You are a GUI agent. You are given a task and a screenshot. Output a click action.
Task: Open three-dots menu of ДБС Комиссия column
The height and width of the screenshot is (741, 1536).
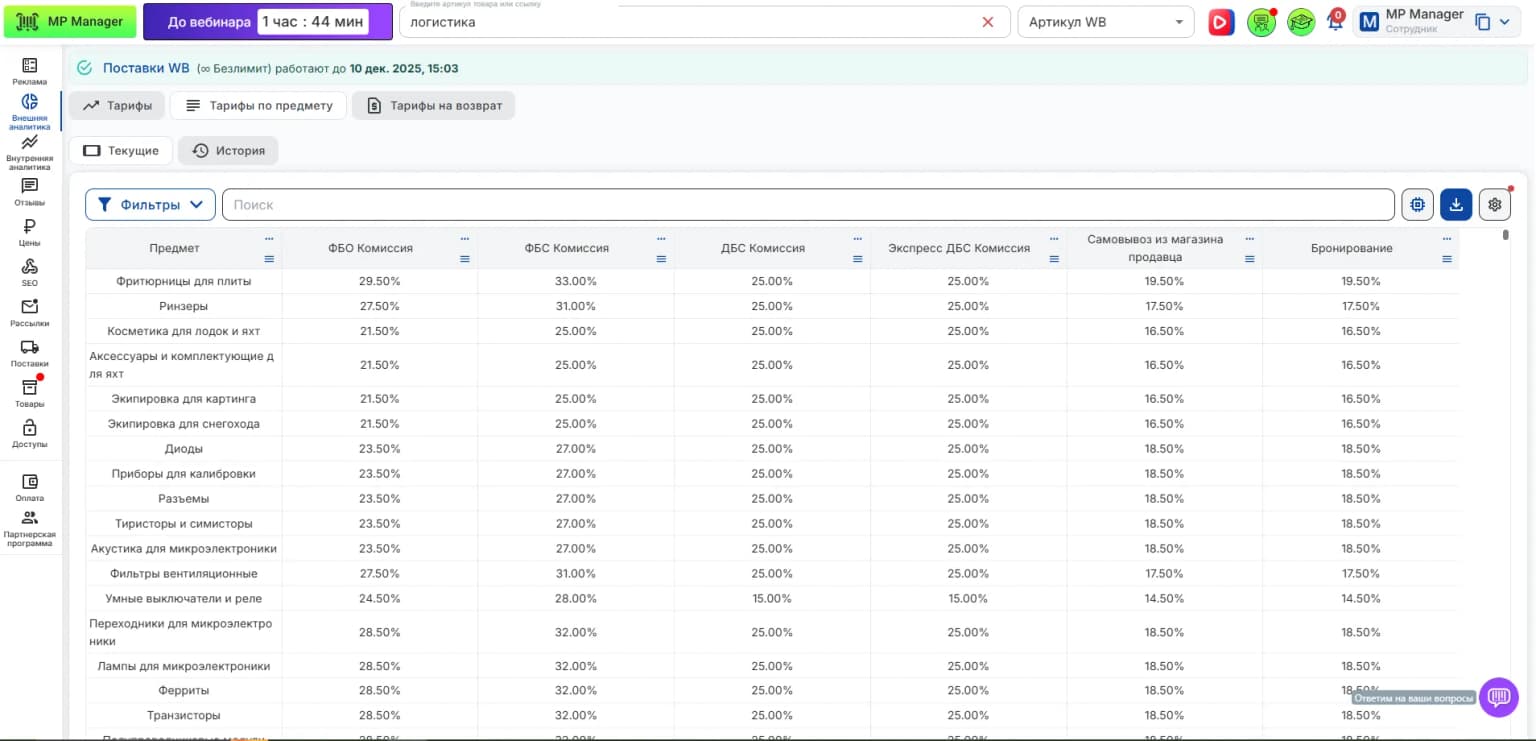coord(858,239)
